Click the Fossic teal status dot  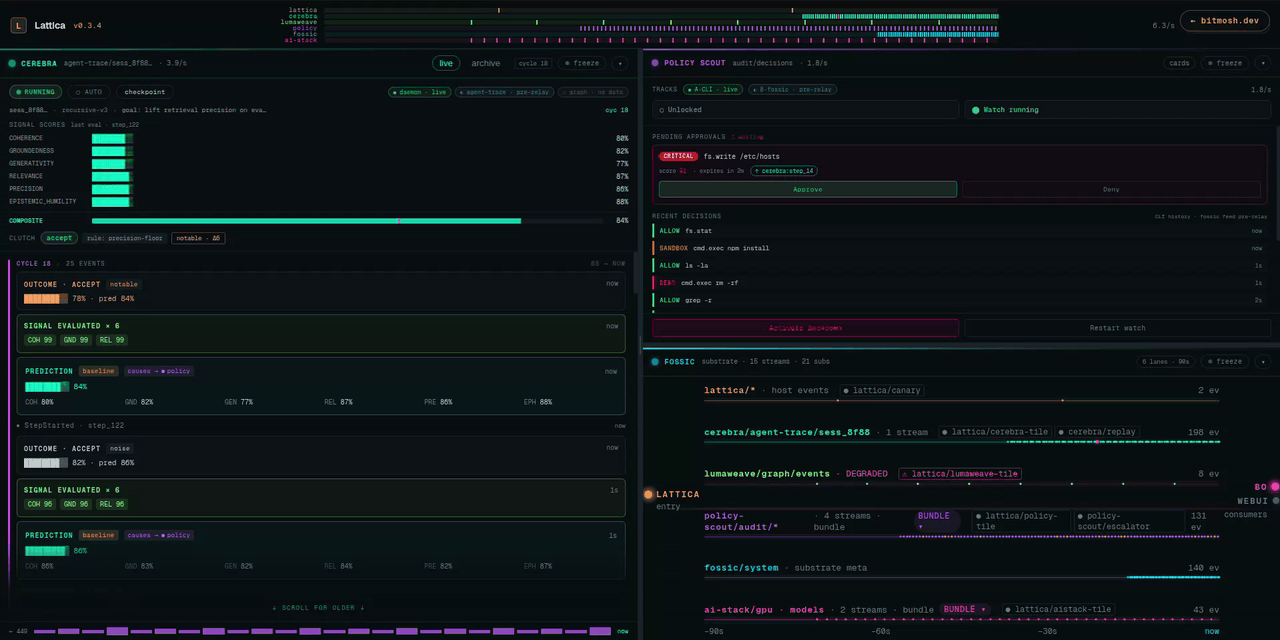pos(655,362)
